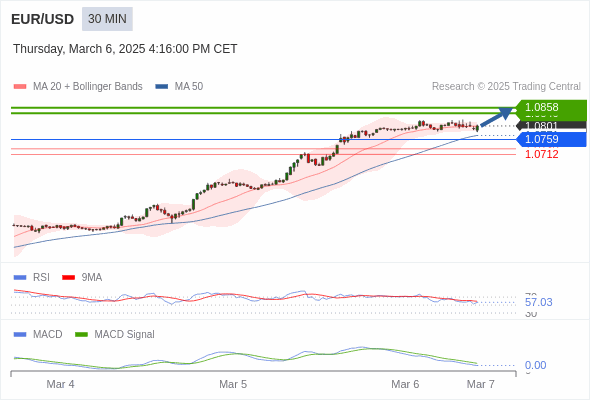Click the blue MACD legend swatch

click(x=20, y=335)
